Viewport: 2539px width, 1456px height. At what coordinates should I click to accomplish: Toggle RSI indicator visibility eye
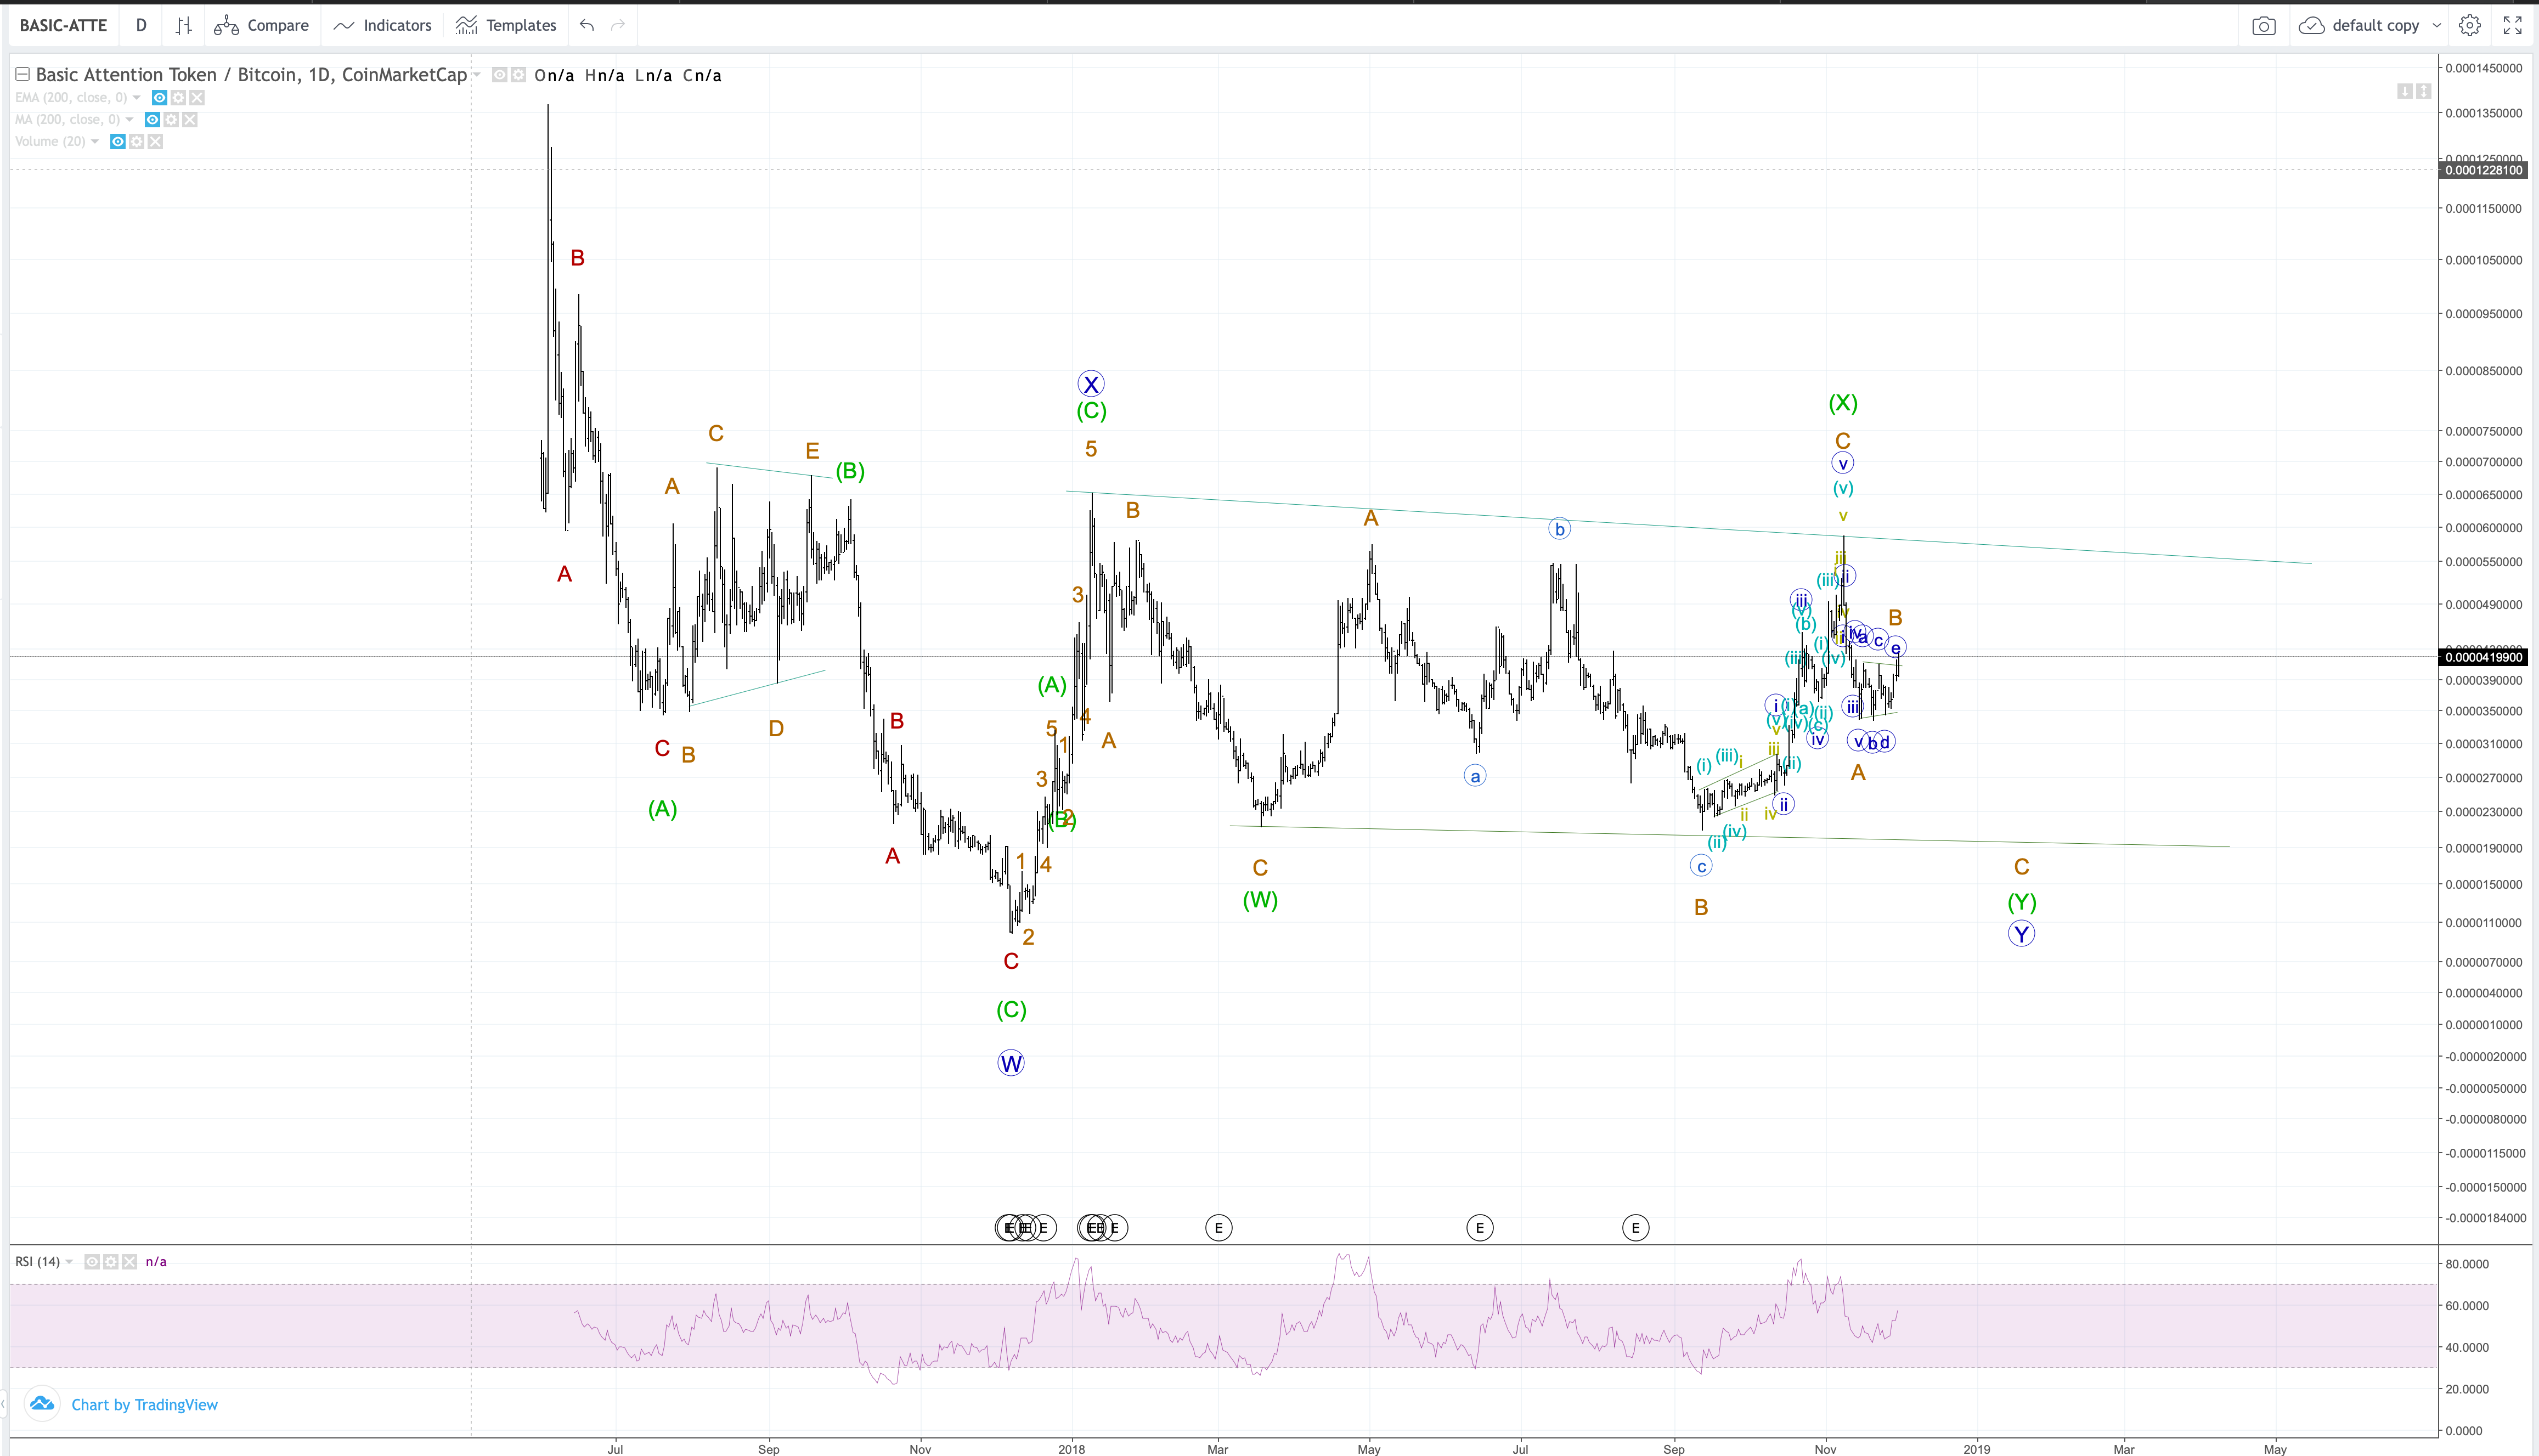(91, 1262)
